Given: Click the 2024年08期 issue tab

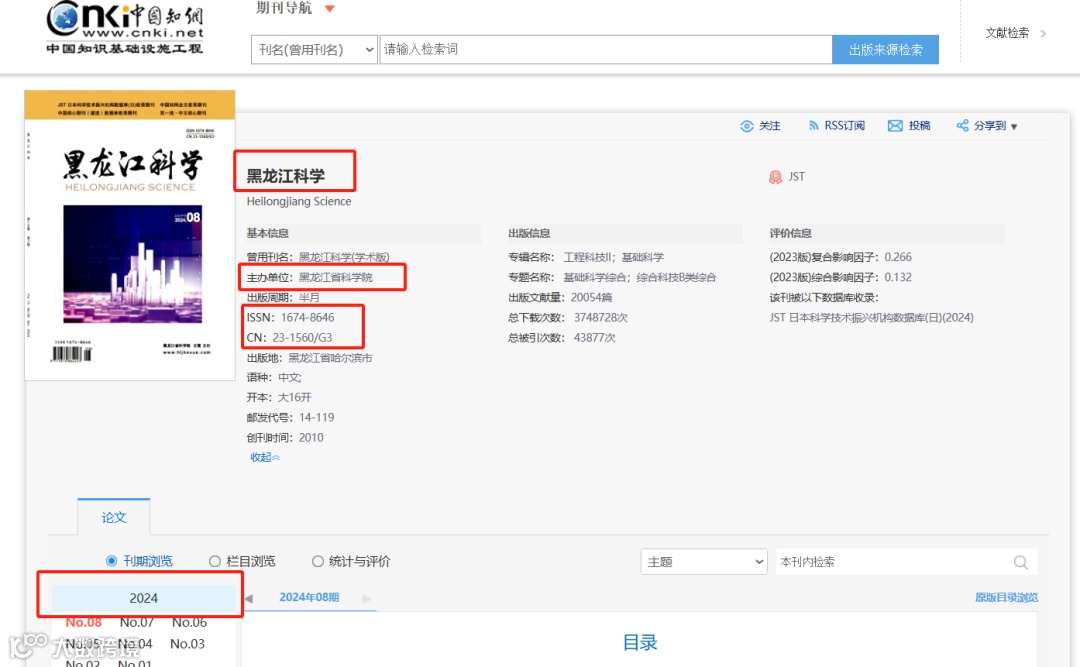Looking at the screenshot, I should tap(309, 597).
